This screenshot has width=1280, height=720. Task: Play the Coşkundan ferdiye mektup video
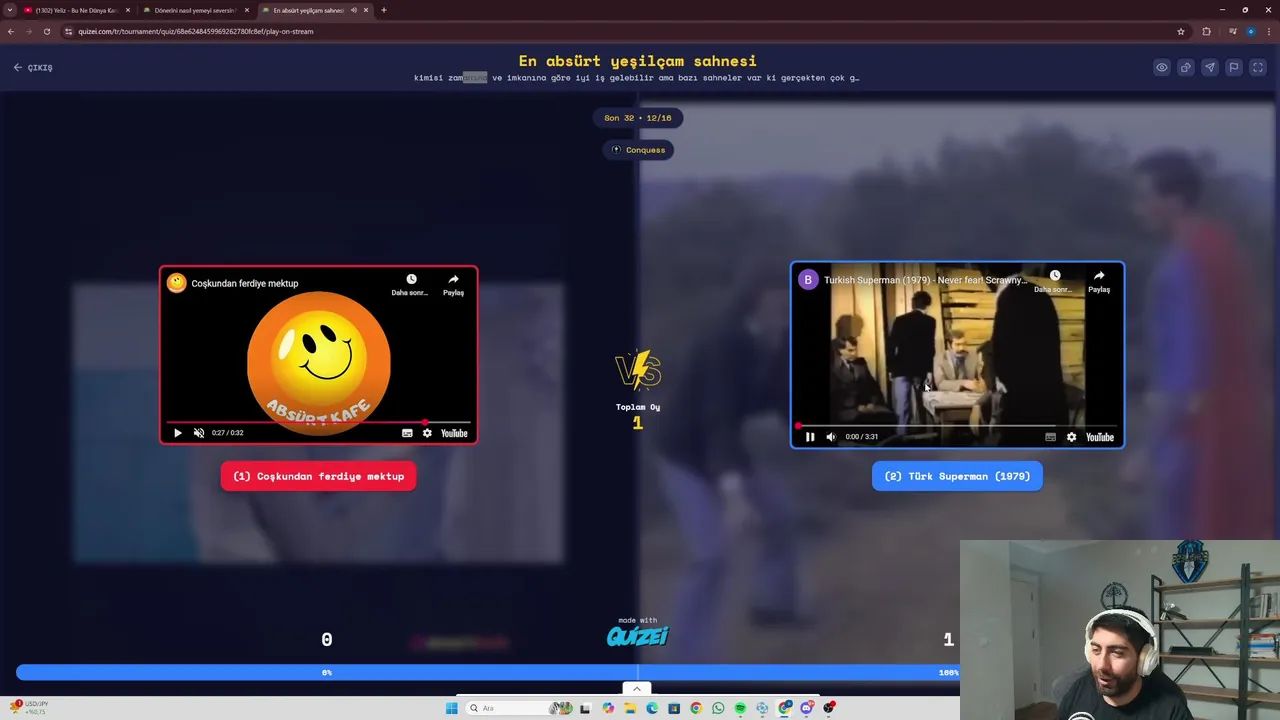point(177,433)
